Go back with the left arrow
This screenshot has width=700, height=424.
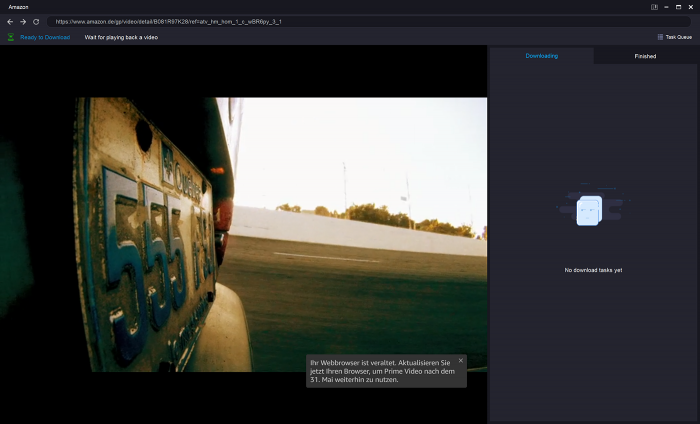click(10, 21)
